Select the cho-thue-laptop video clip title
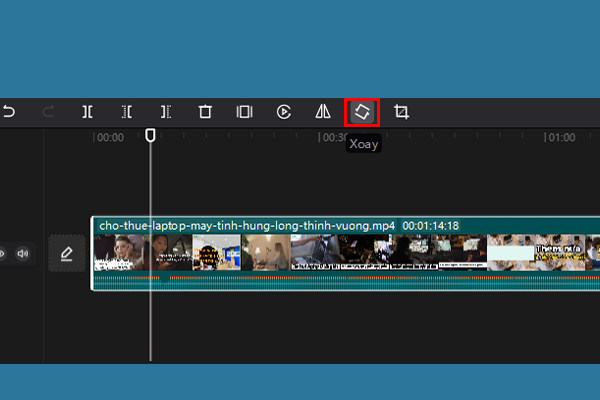 pos(247,226)
